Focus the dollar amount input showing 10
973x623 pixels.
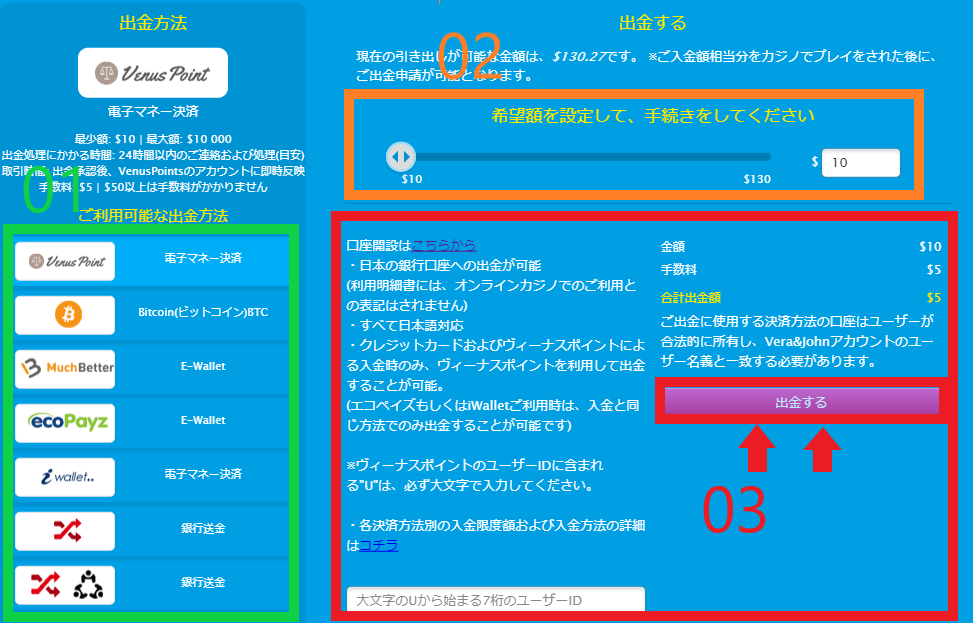tap(861, 163)
